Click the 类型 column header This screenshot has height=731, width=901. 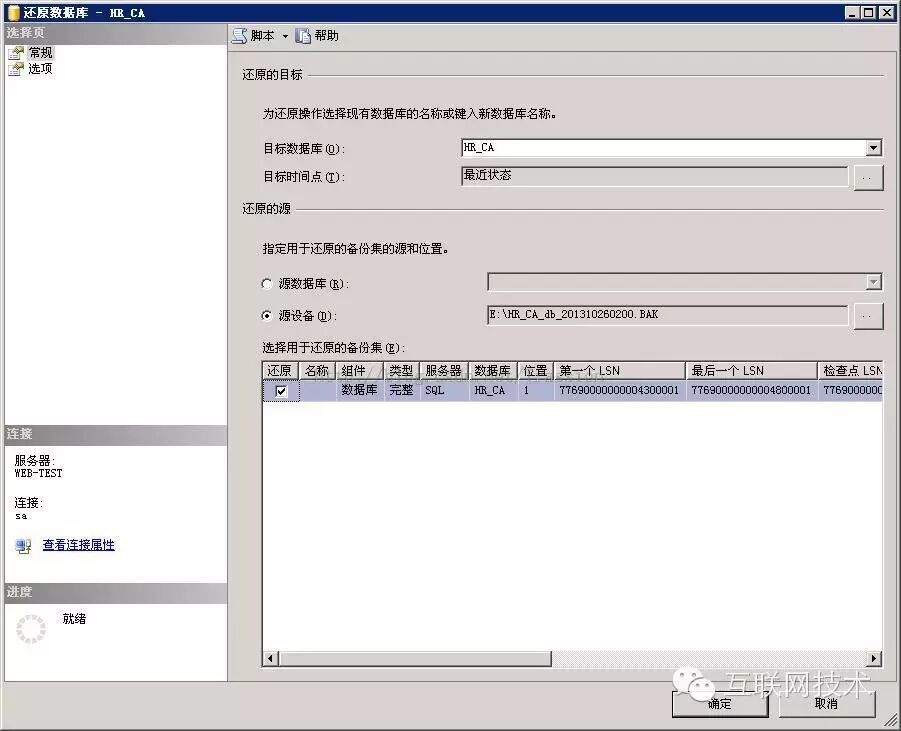pyautogui.click(x=402, y=371)
